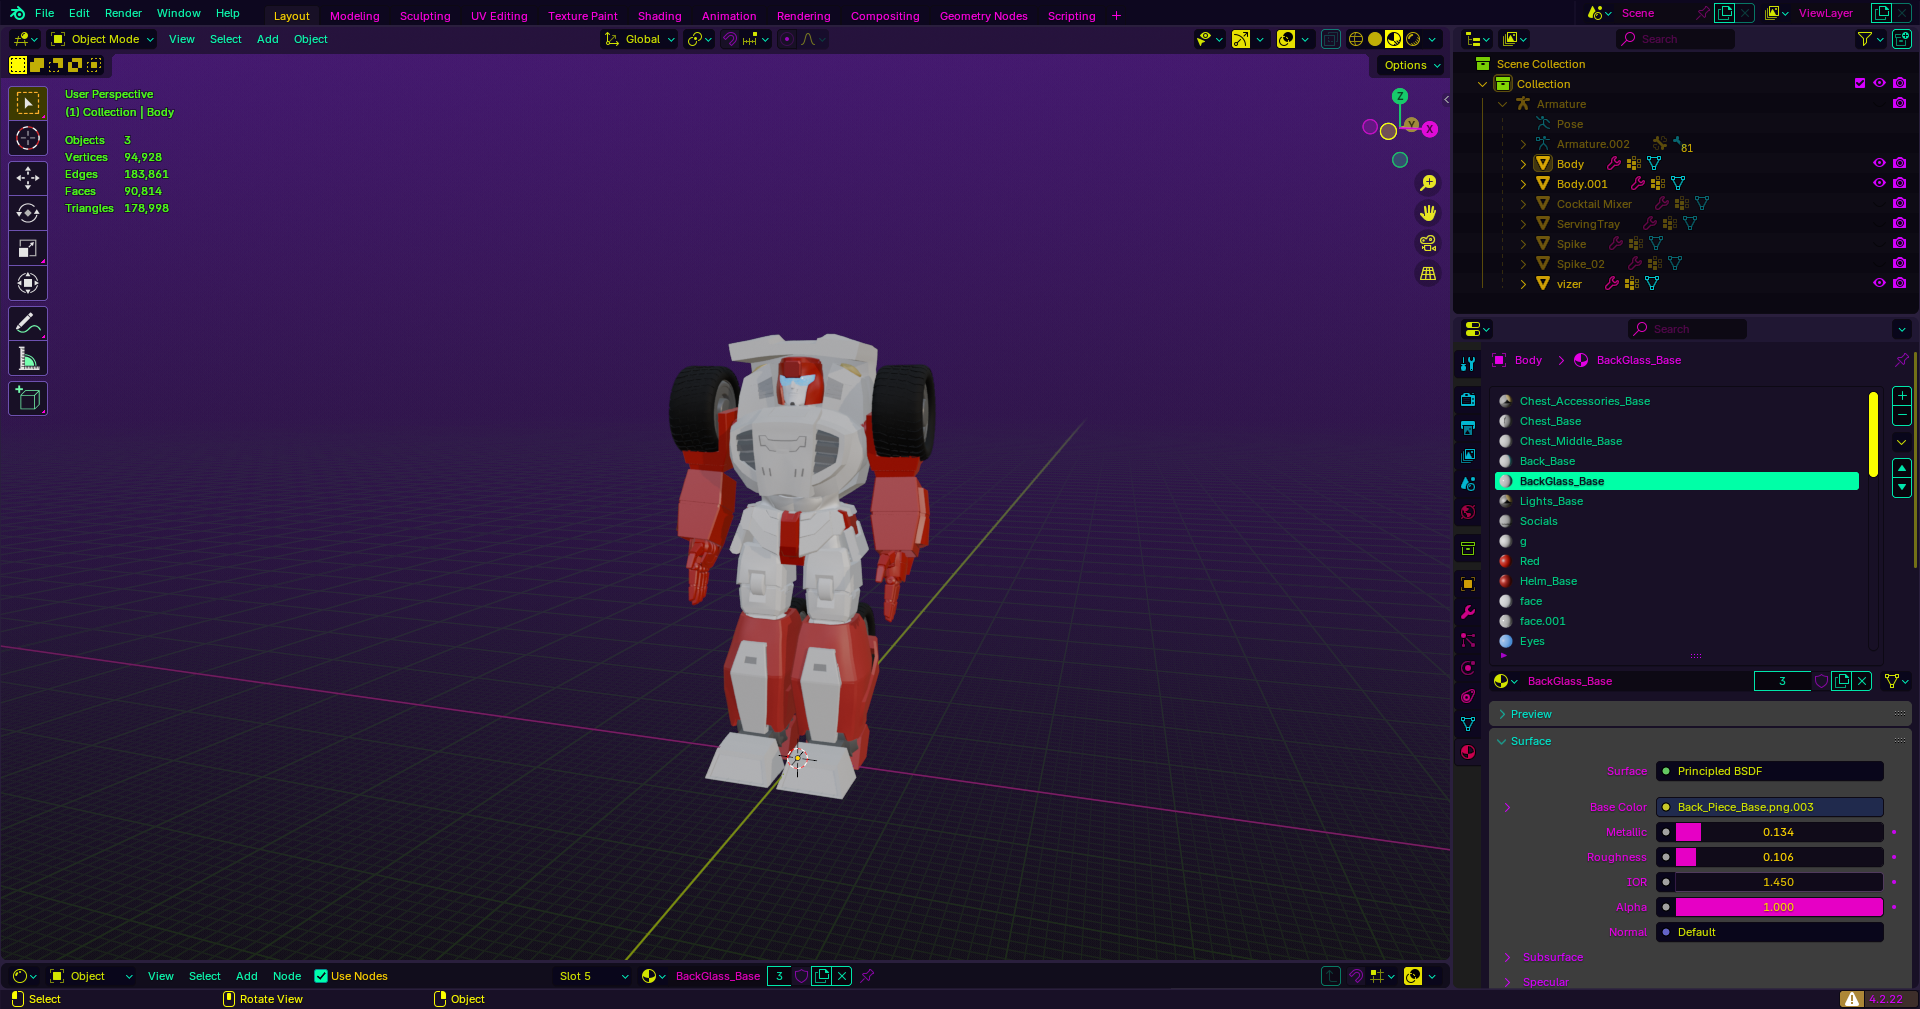Image resolution: width=1920 pixels, height=1009 pixels.
Task: Expand the Body object in Outliner
Action: point(1523,164)
